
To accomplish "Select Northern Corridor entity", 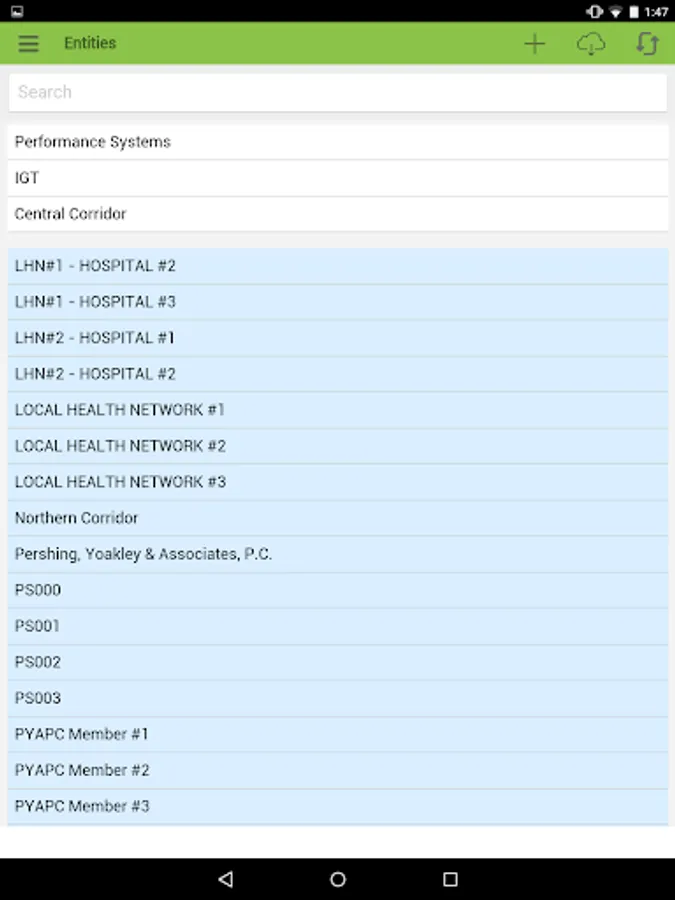I will pyautogui.click(x=338, y=518).
